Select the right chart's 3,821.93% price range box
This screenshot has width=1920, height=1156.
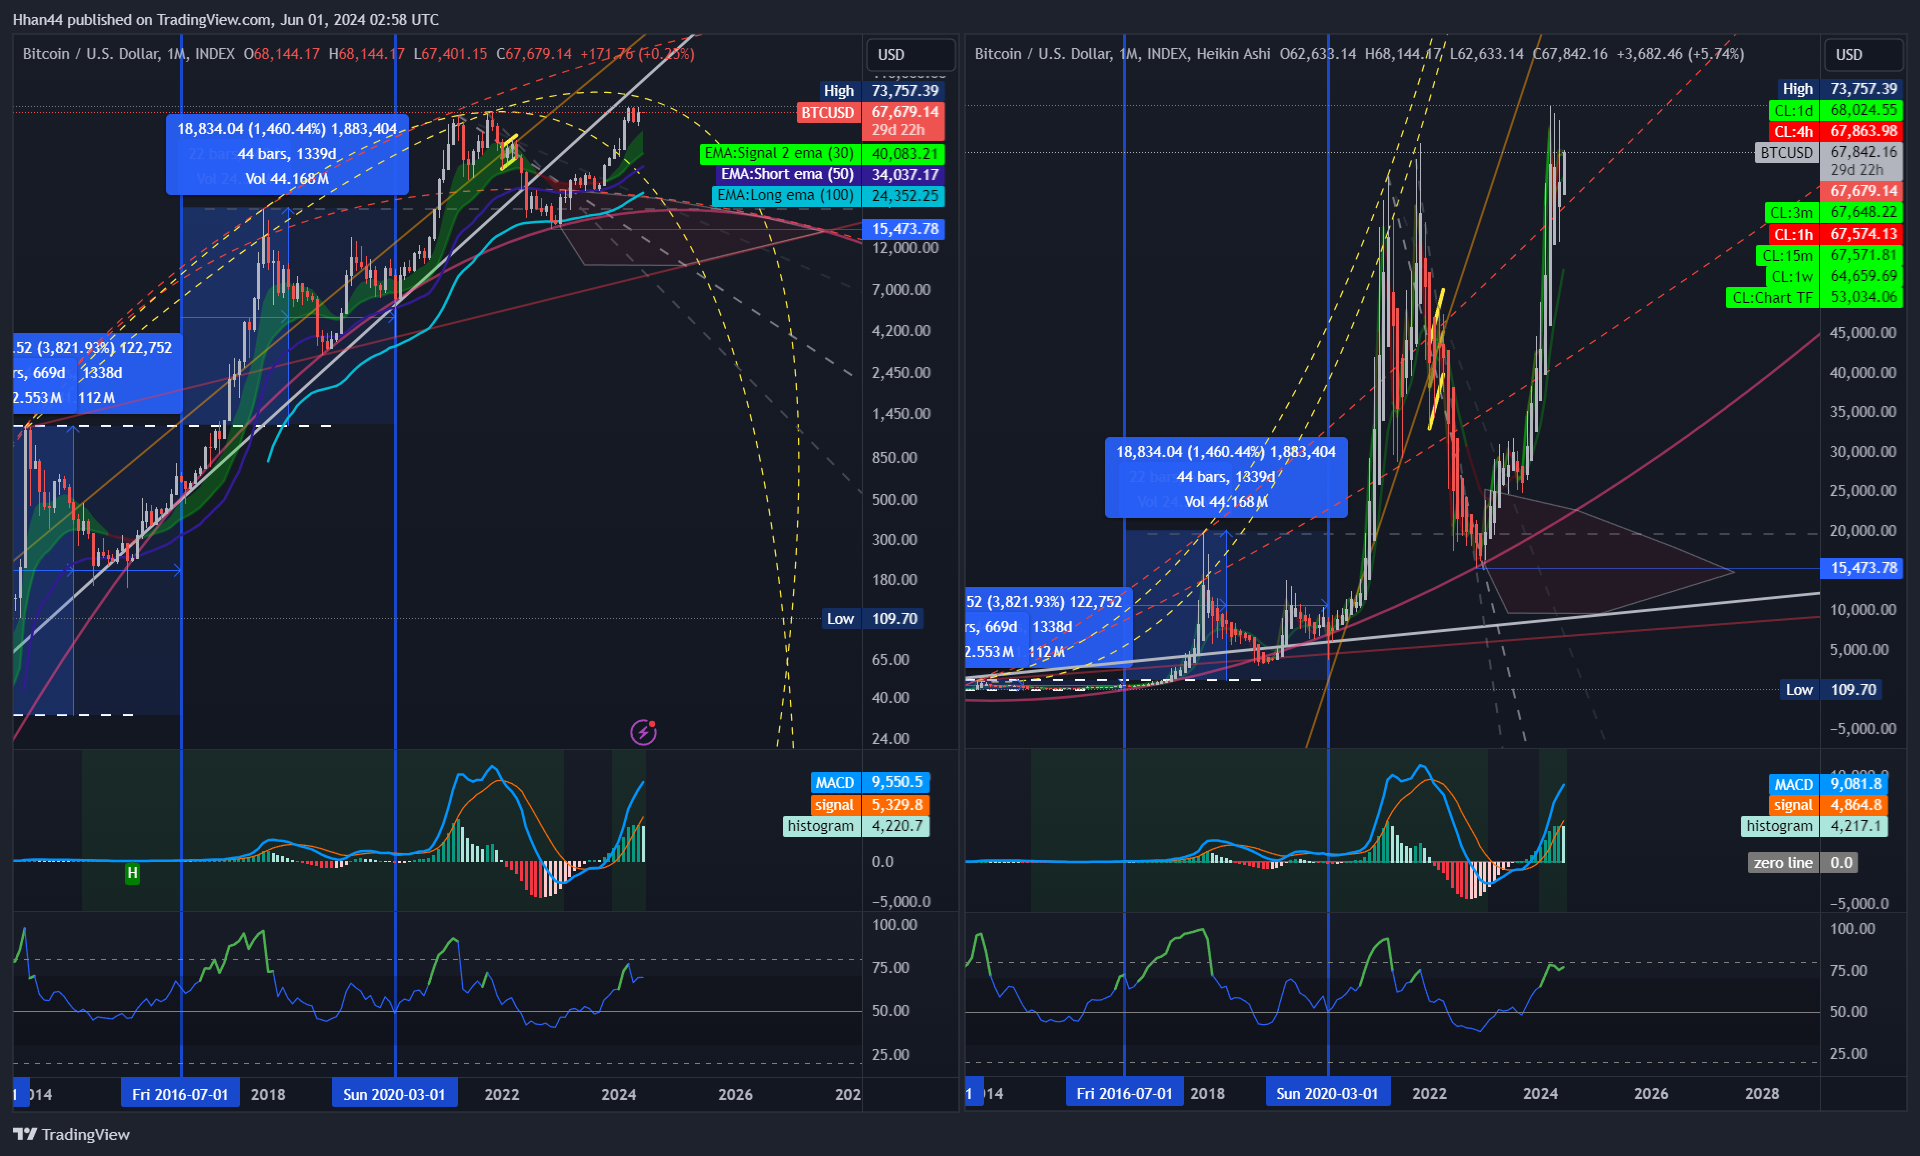pos(1049,627)
